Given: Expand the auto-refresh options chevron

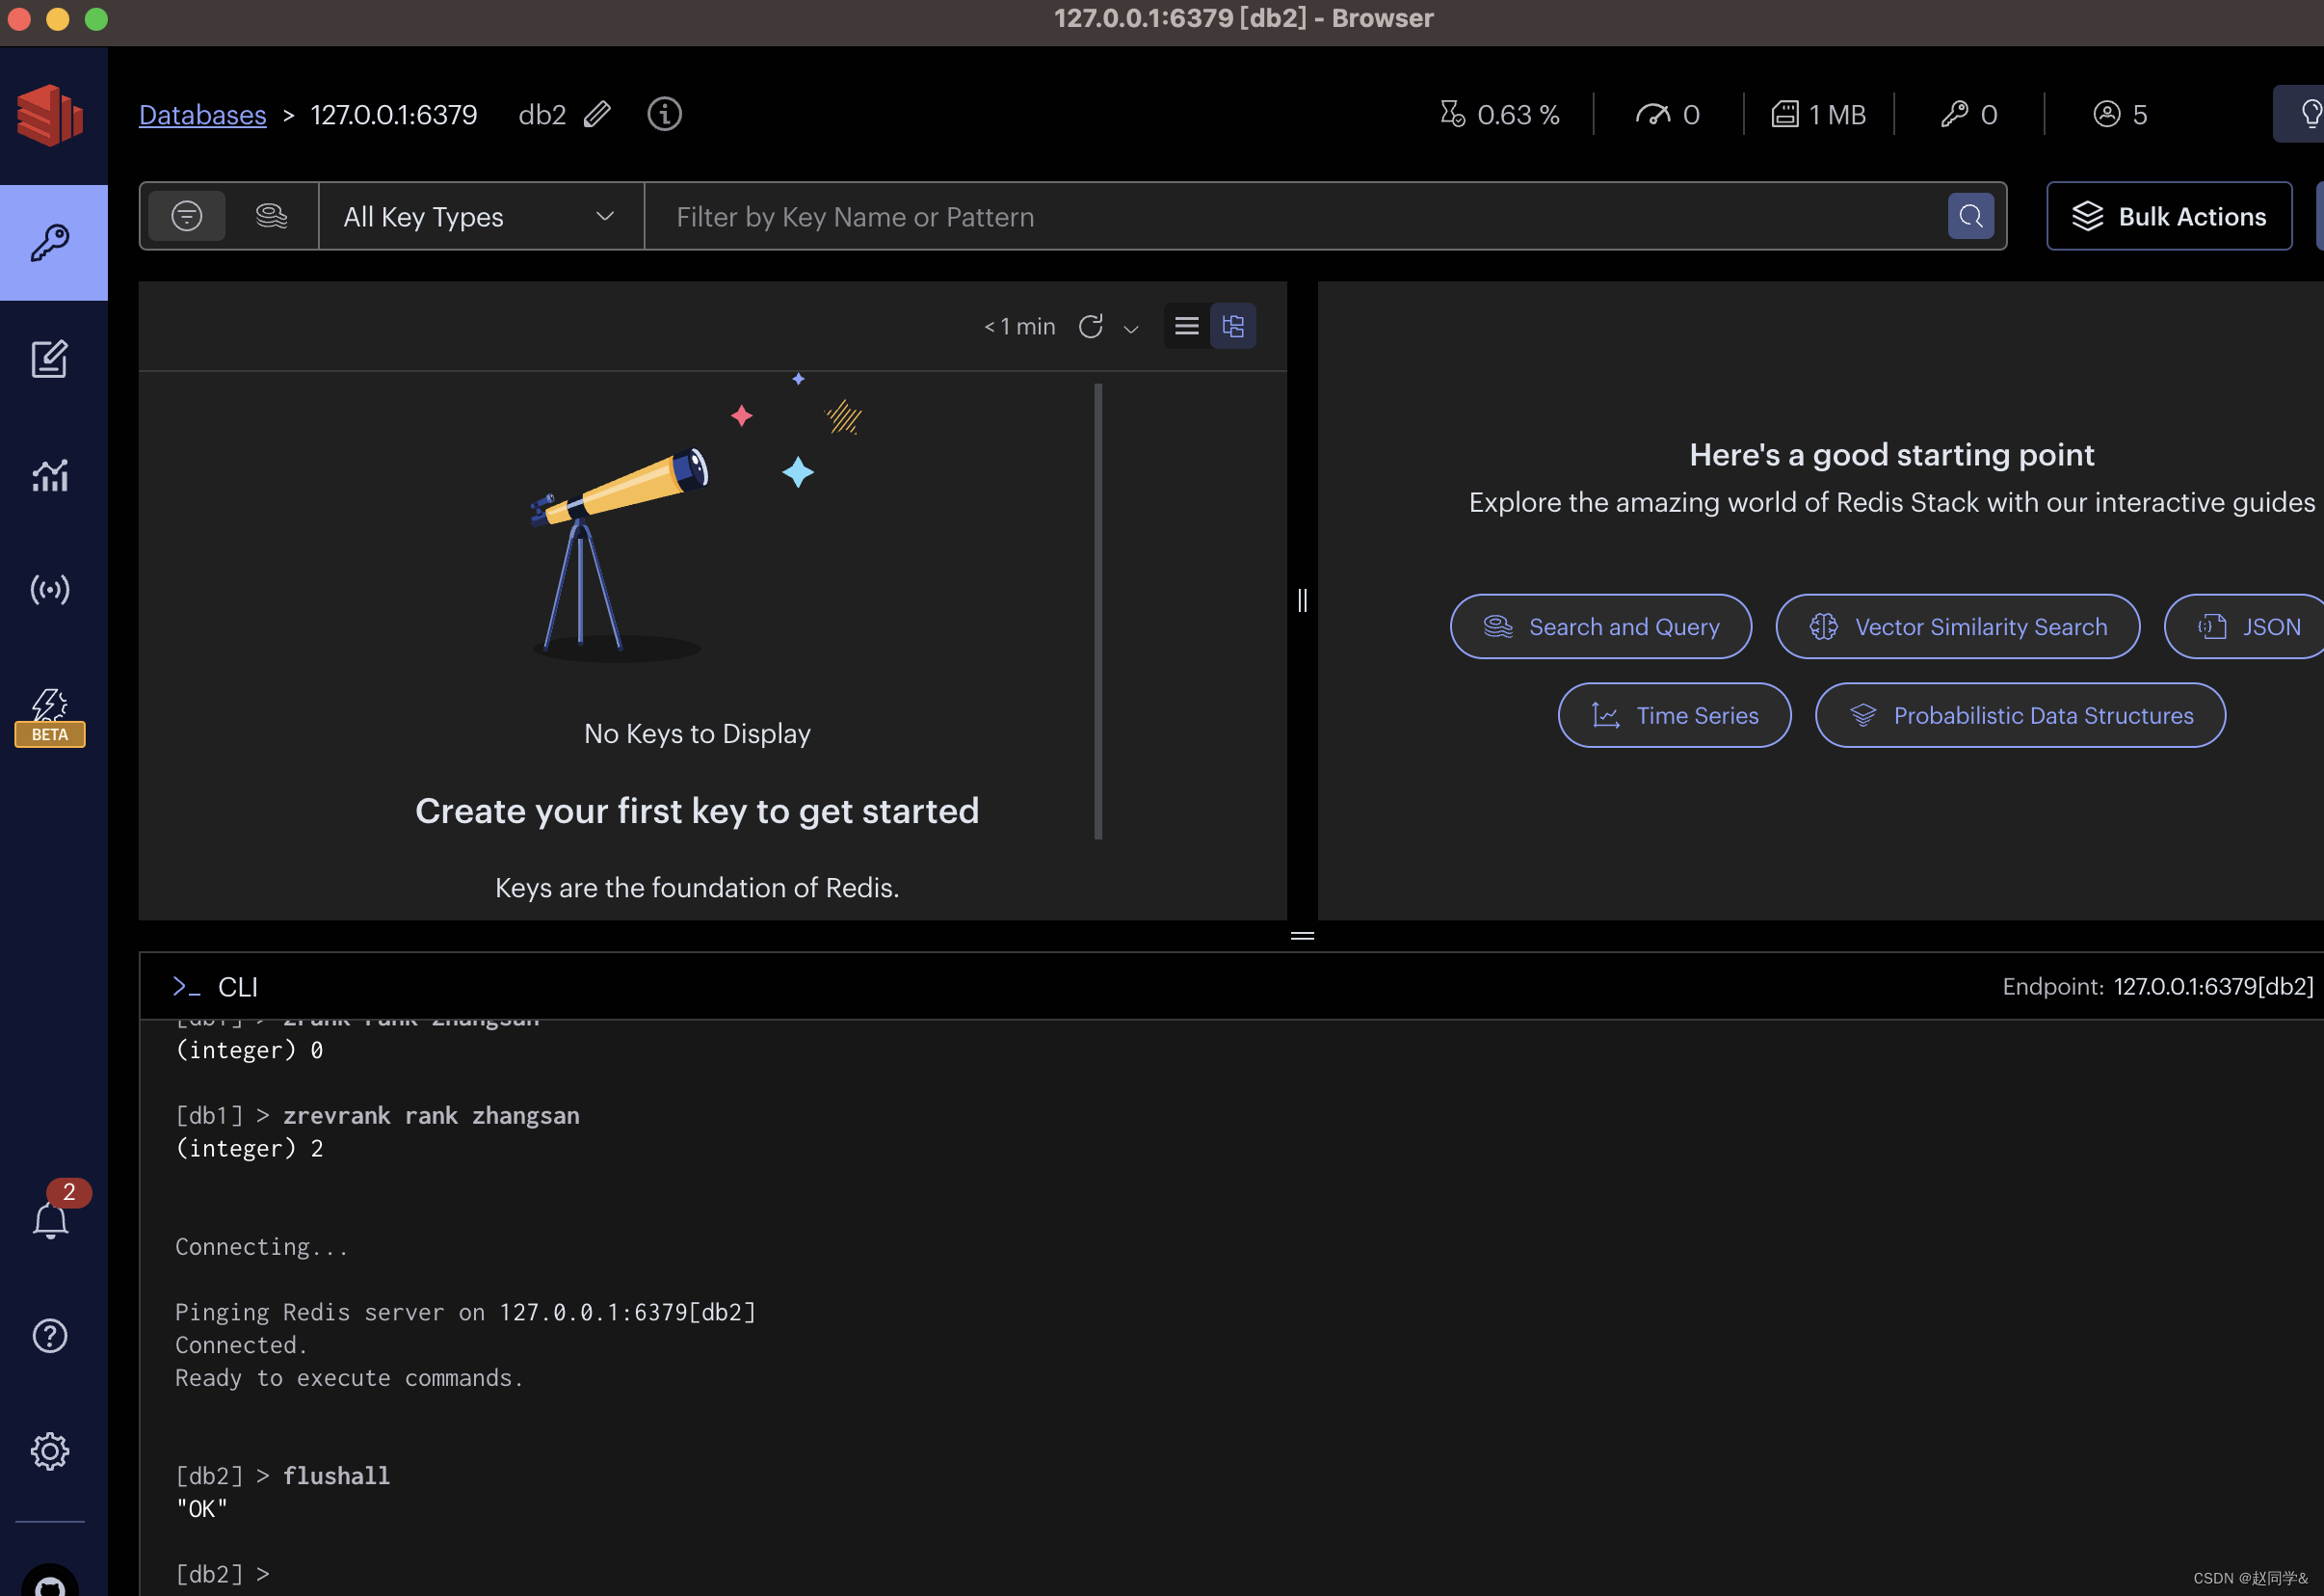Looking at the screenshot, I should tap(1131, 328).
